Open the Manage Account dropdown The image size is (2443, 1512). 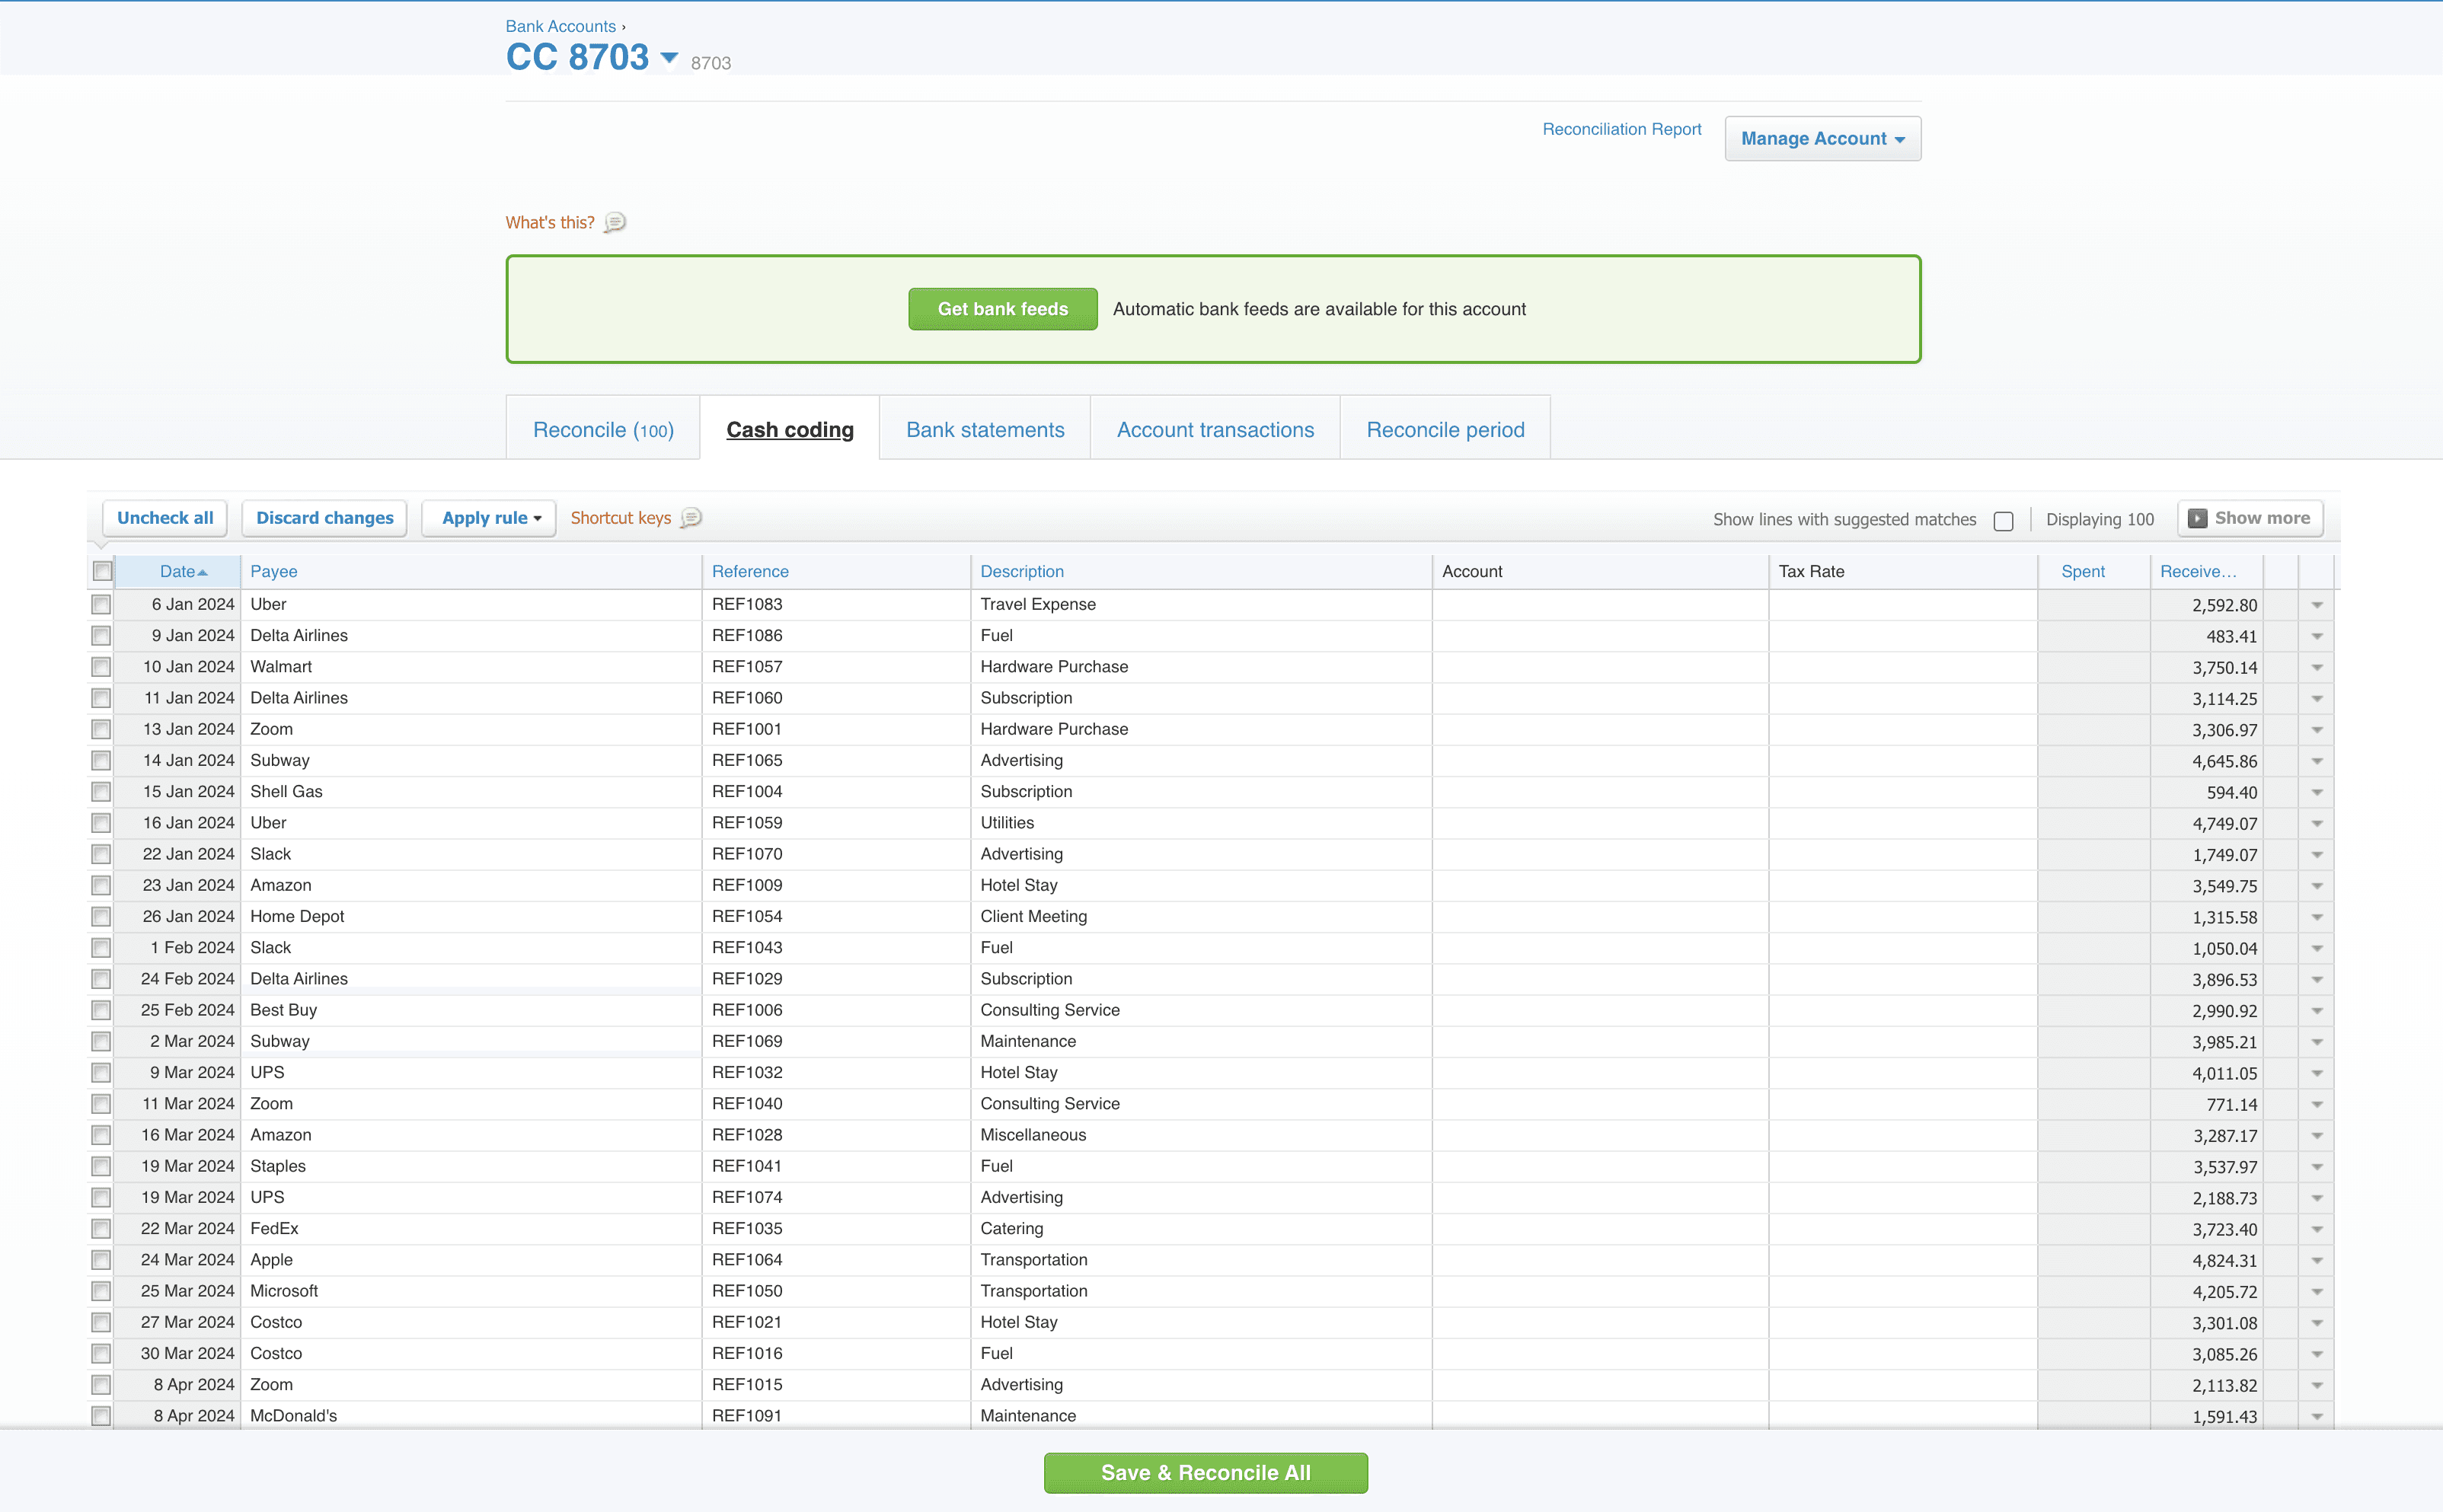coord(1822,139)
